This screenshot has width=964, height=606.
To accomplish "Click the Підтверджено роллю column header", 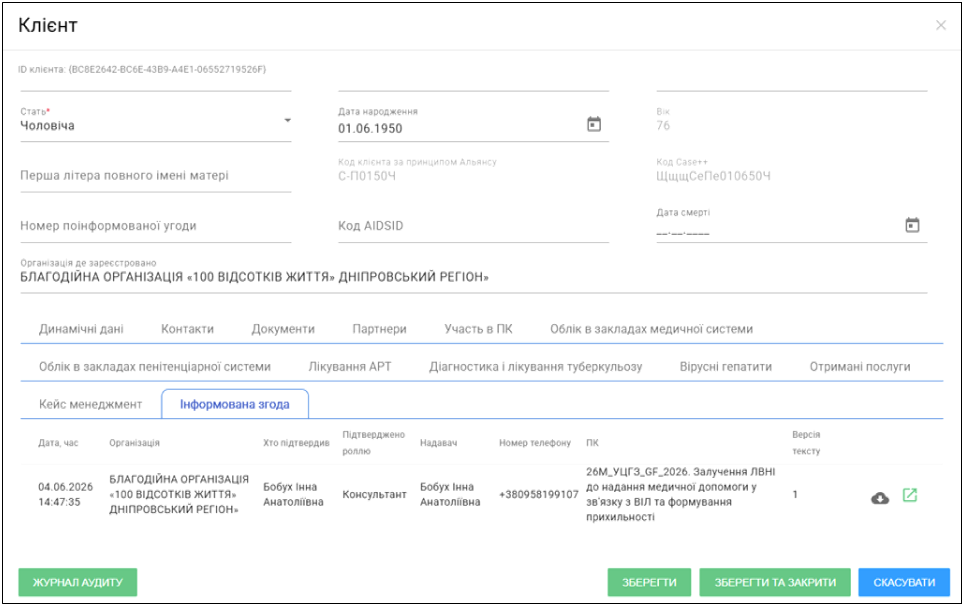I will point(373,443).
